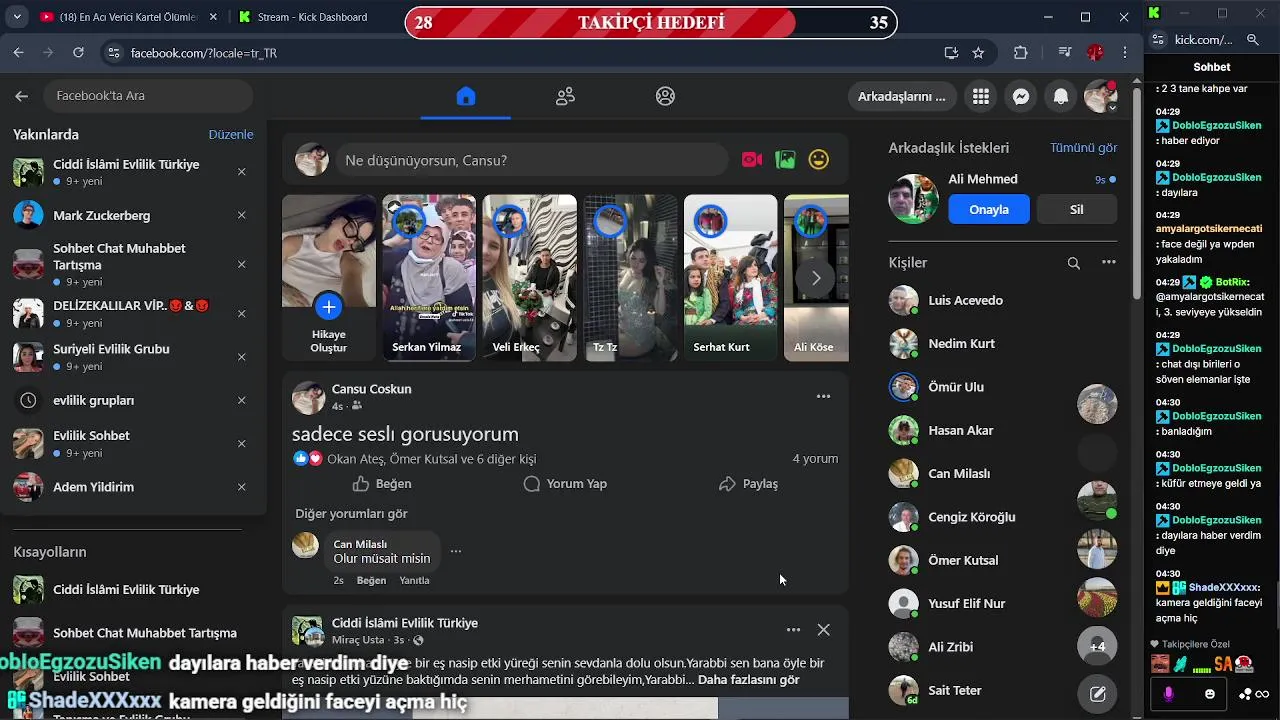Add feeling emoji from composer icon

(x=819, y=160)
